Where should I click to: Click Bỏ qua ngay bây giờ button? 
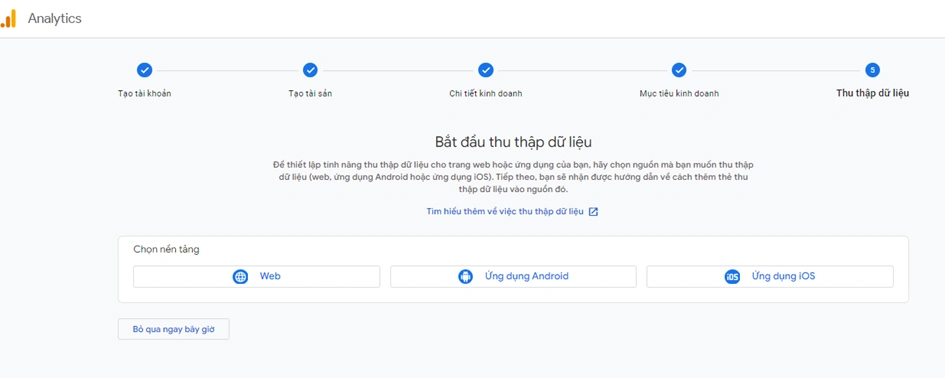(174, 329)
